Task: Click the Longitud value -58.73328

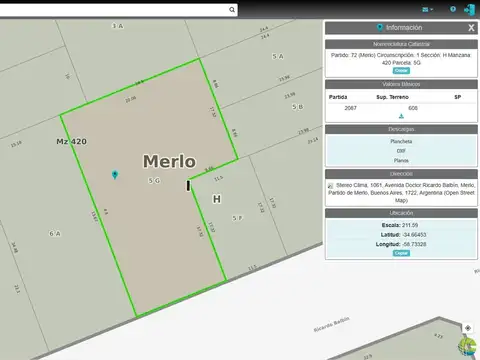Action: (414, 244)
